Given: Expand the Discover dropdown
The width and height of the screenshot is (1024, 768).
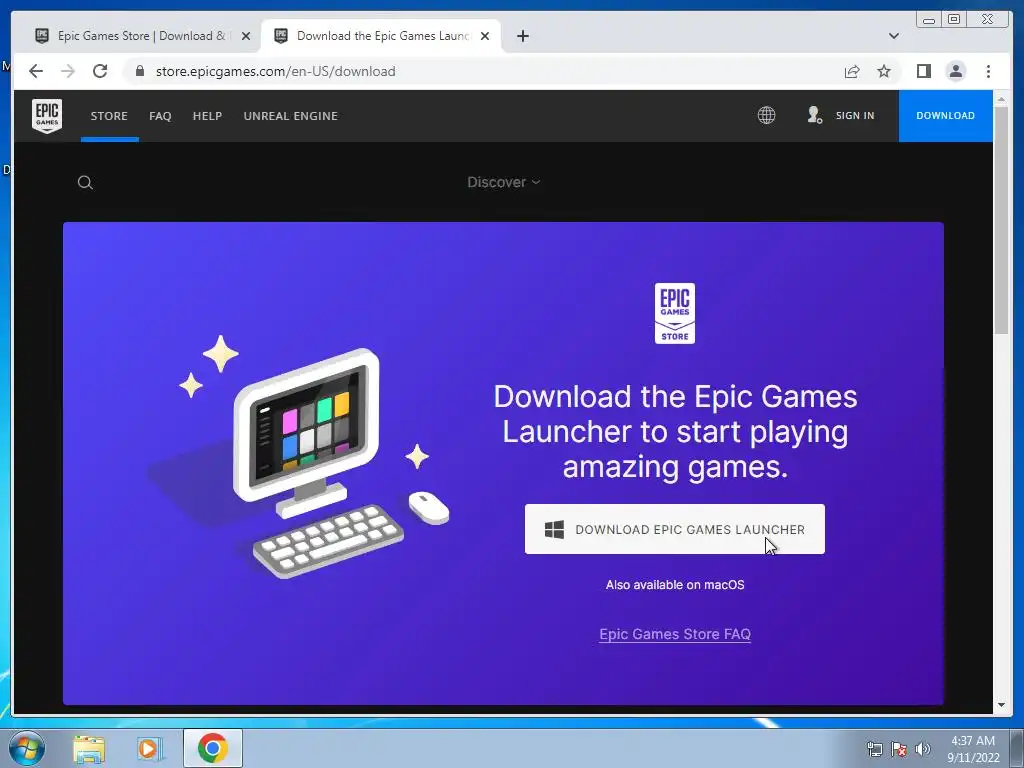Looking at the screenshot, I should [x=504, y=182].
